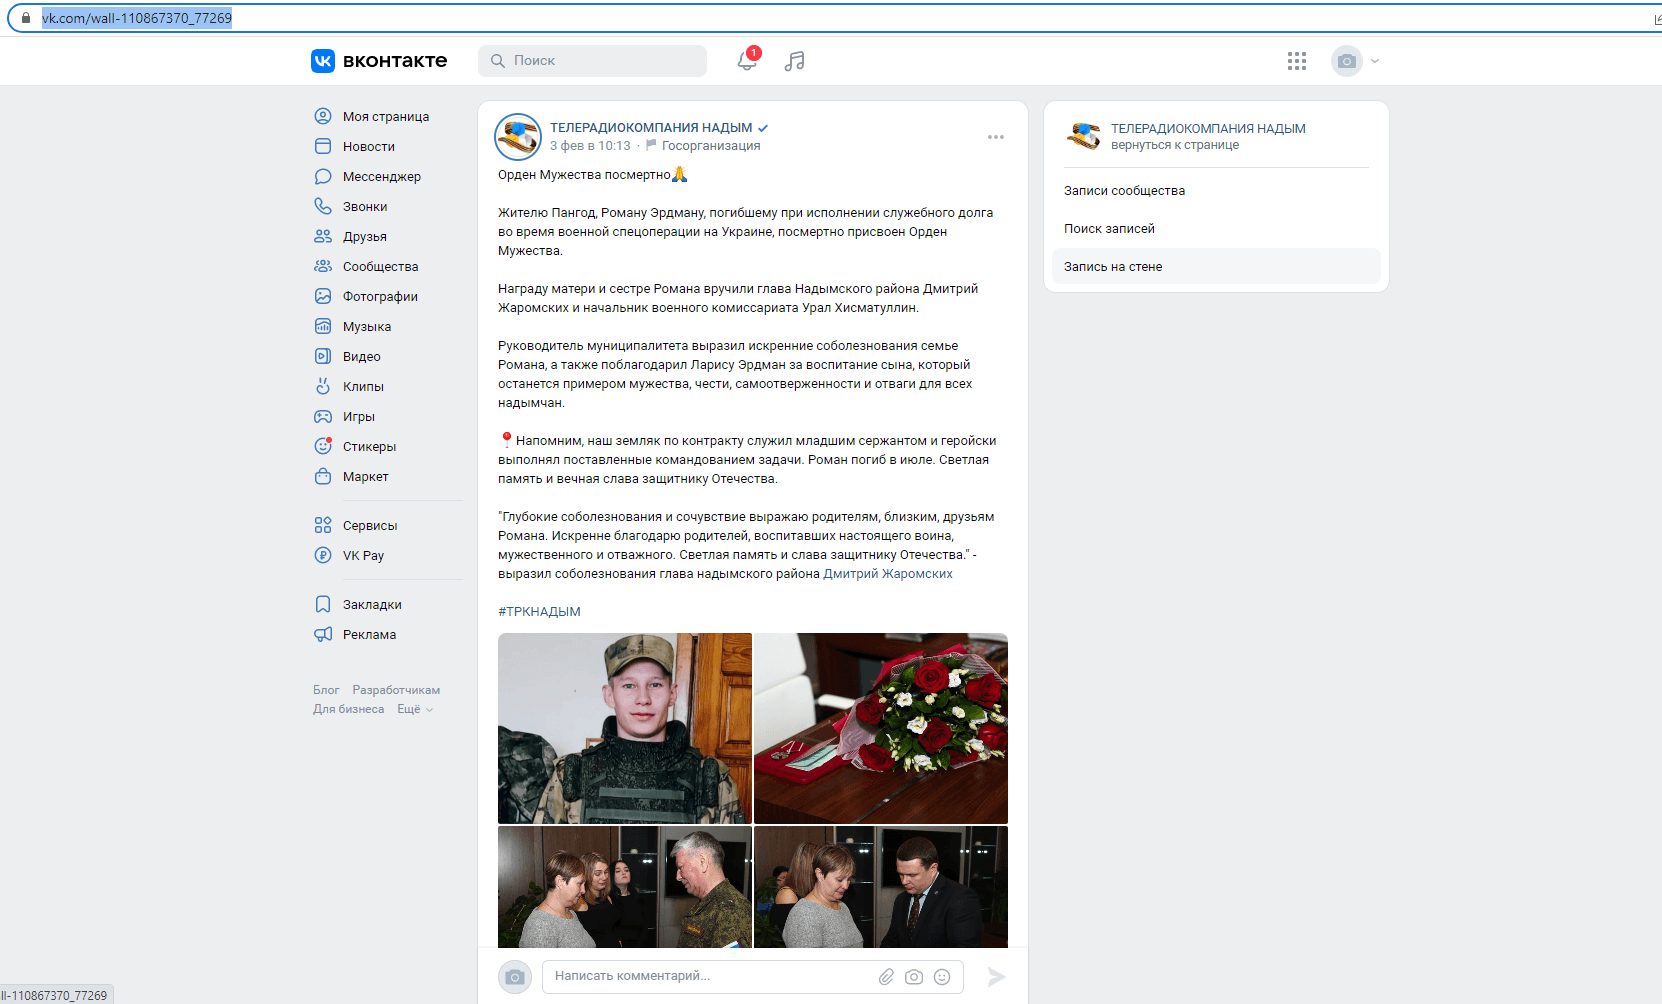Open "ТЕЛЕРАДИОКОМПАНИЯ НАДЫМ" post author name
Viewport: 1662px width, 1004px height.
coord(651,127)
